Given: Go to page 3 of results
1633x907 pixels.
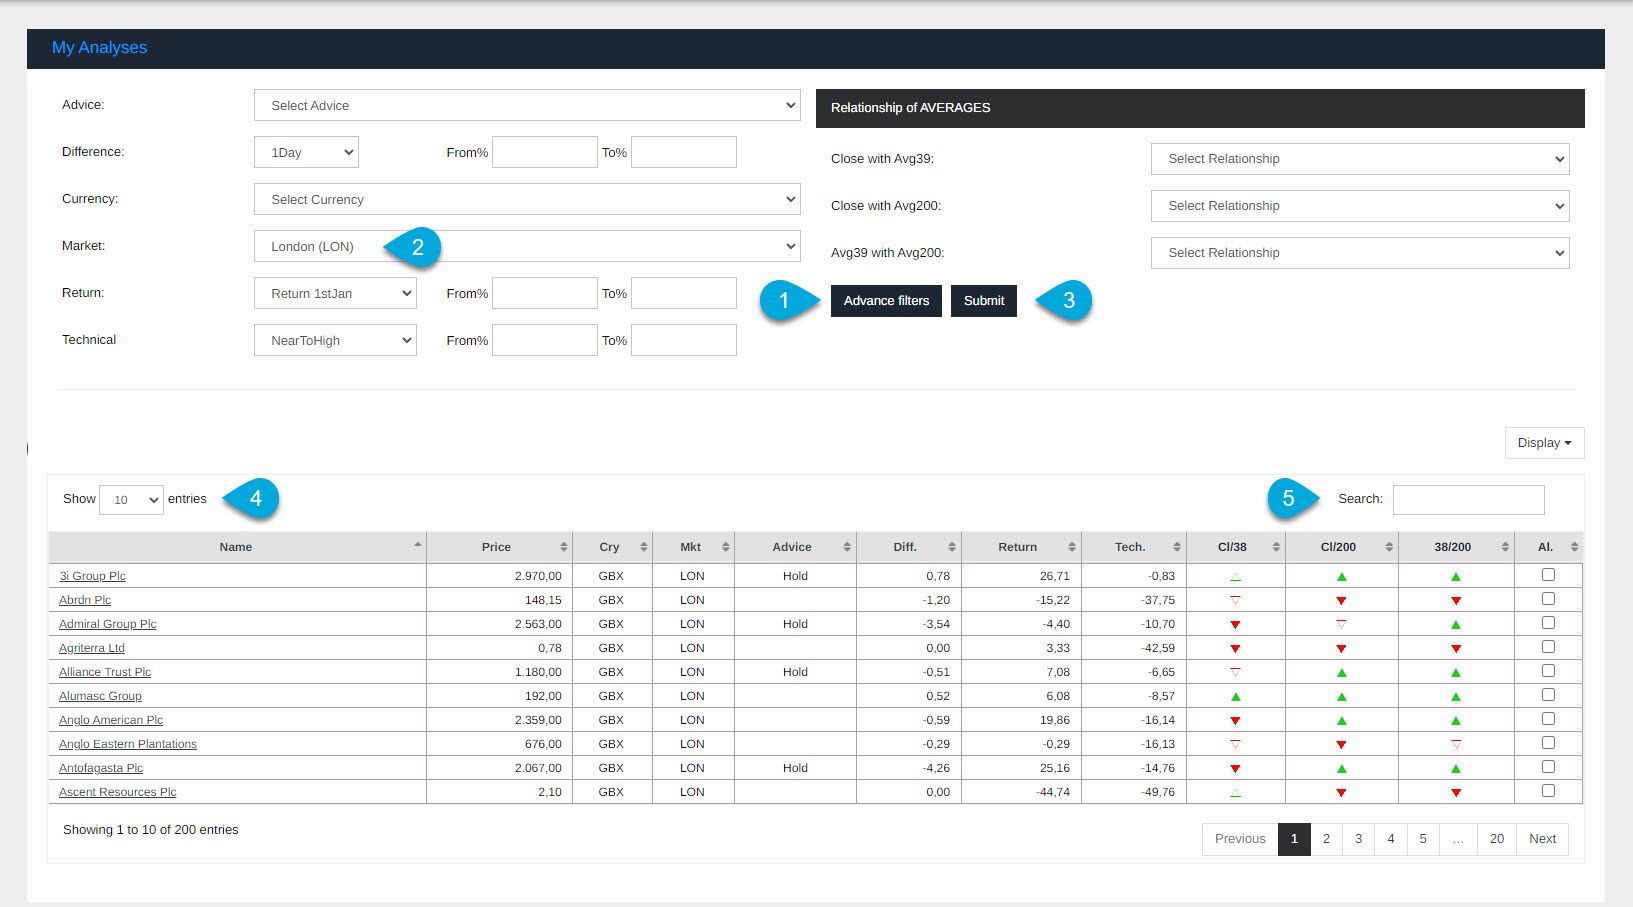Looking at the screenshot, I should [x=1358, y=839].
